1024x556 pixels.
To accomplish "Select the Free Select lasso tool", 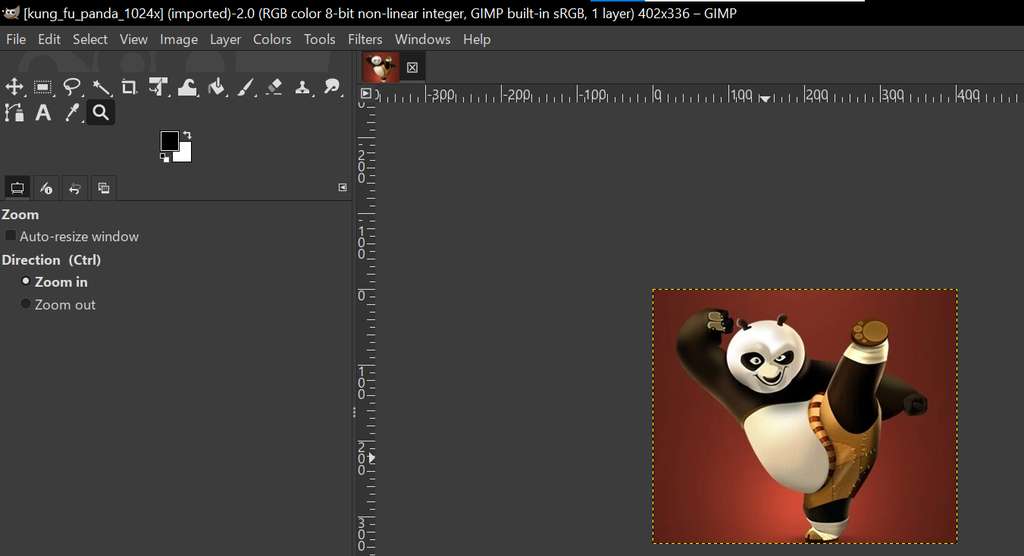I will coord(72,87).
